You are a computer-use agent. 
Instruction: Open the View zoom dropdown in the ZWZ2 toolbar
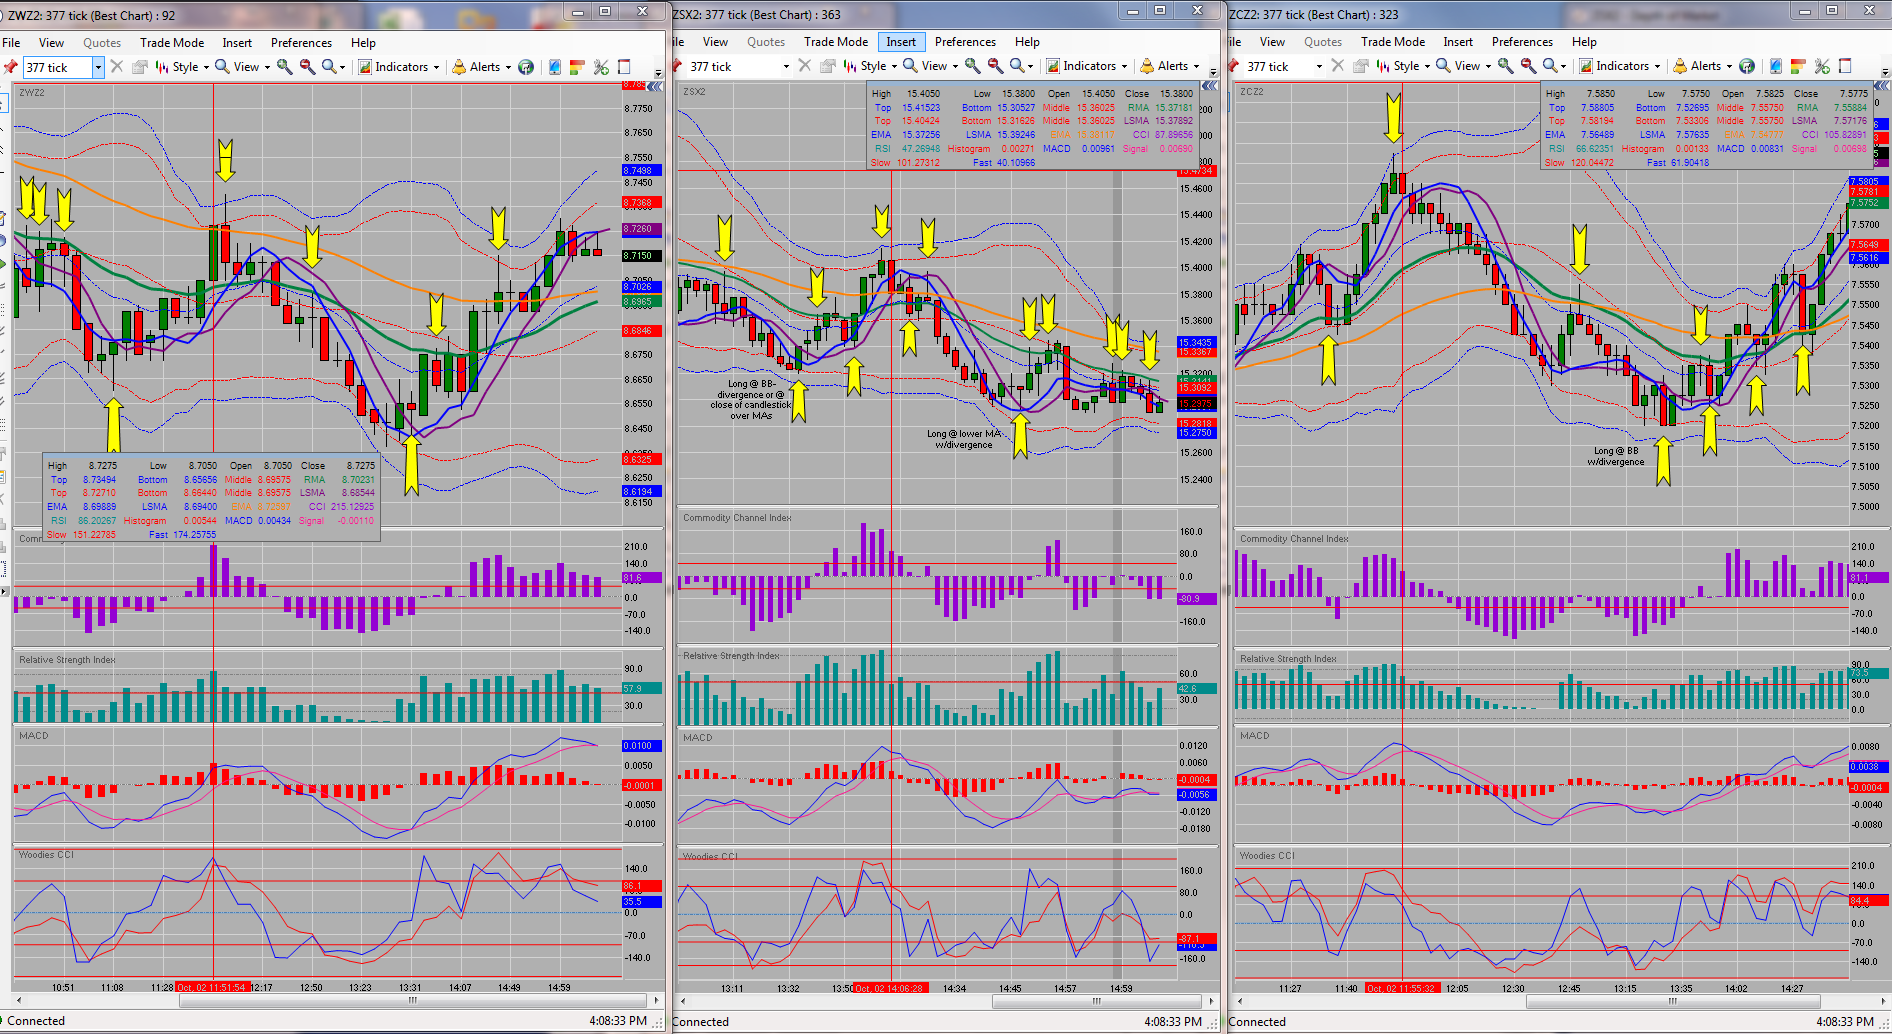tap(242, 67)
